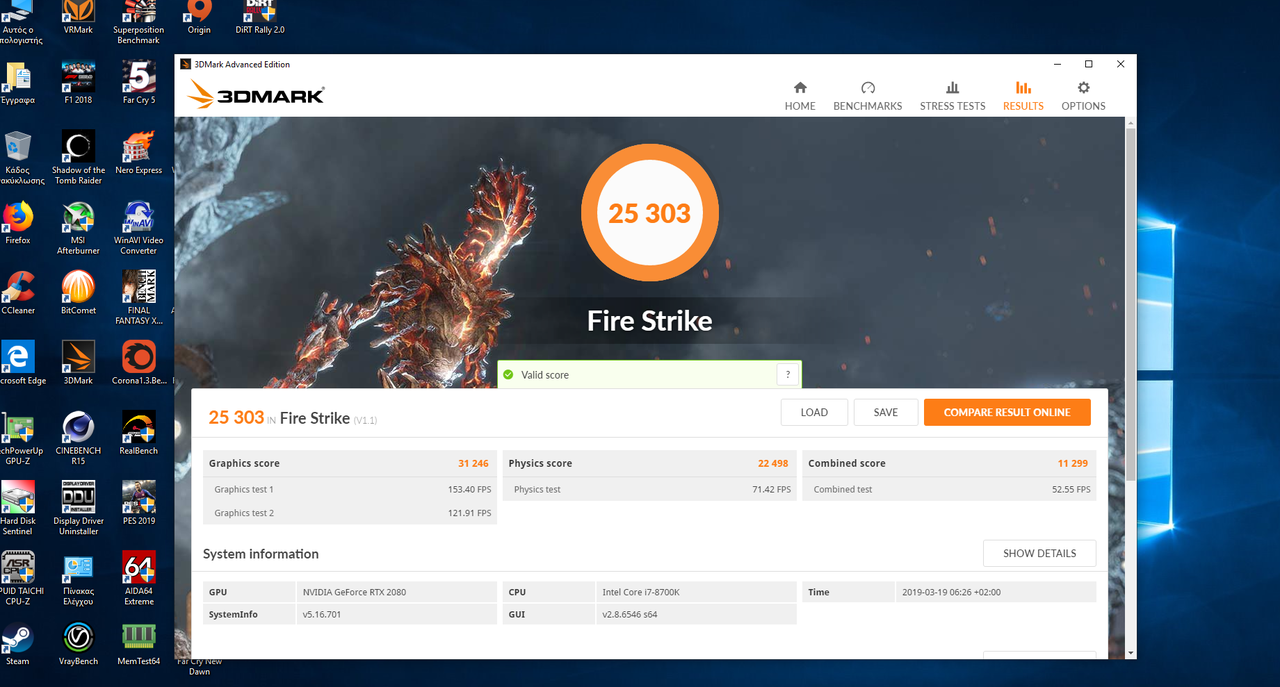Screen dimensions: 1280x687
Task: Launch the AIDA64 Extreme desktop icon
Action: pyautogui.click(x=138, y=578)
